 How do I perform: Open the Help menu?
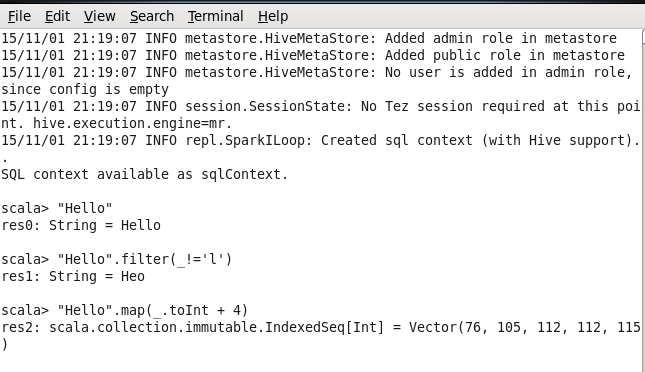pyautogui.click(x=273, y=16)
